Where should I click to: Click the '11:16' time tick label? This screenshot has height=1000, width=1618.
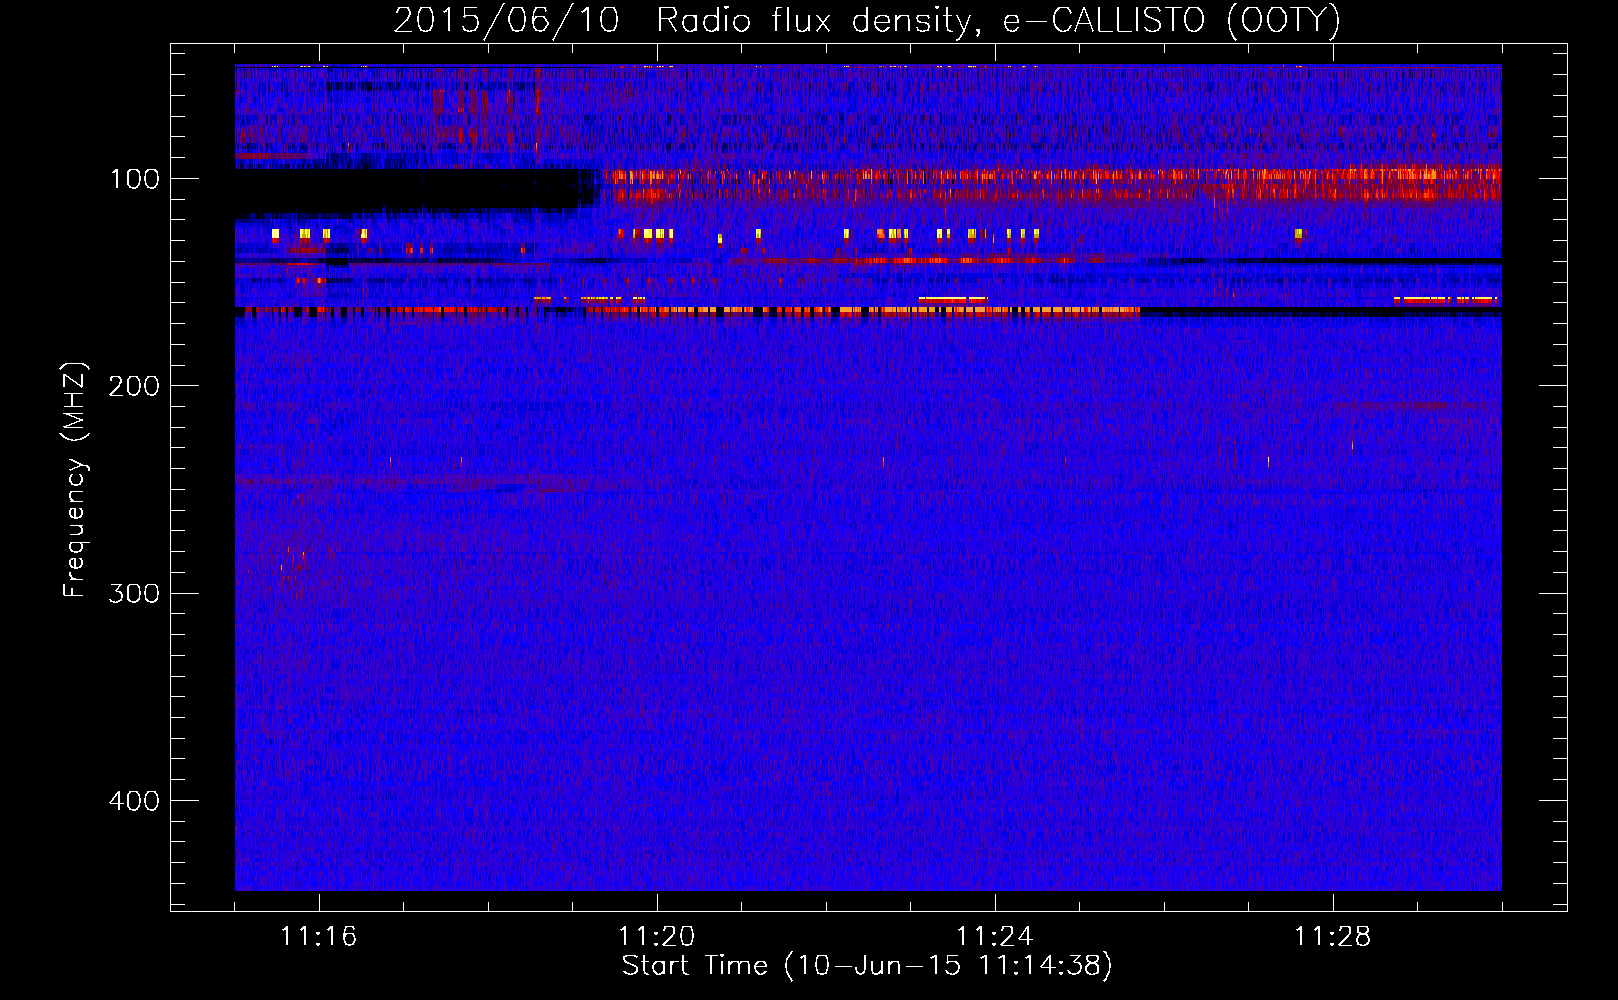318,937
